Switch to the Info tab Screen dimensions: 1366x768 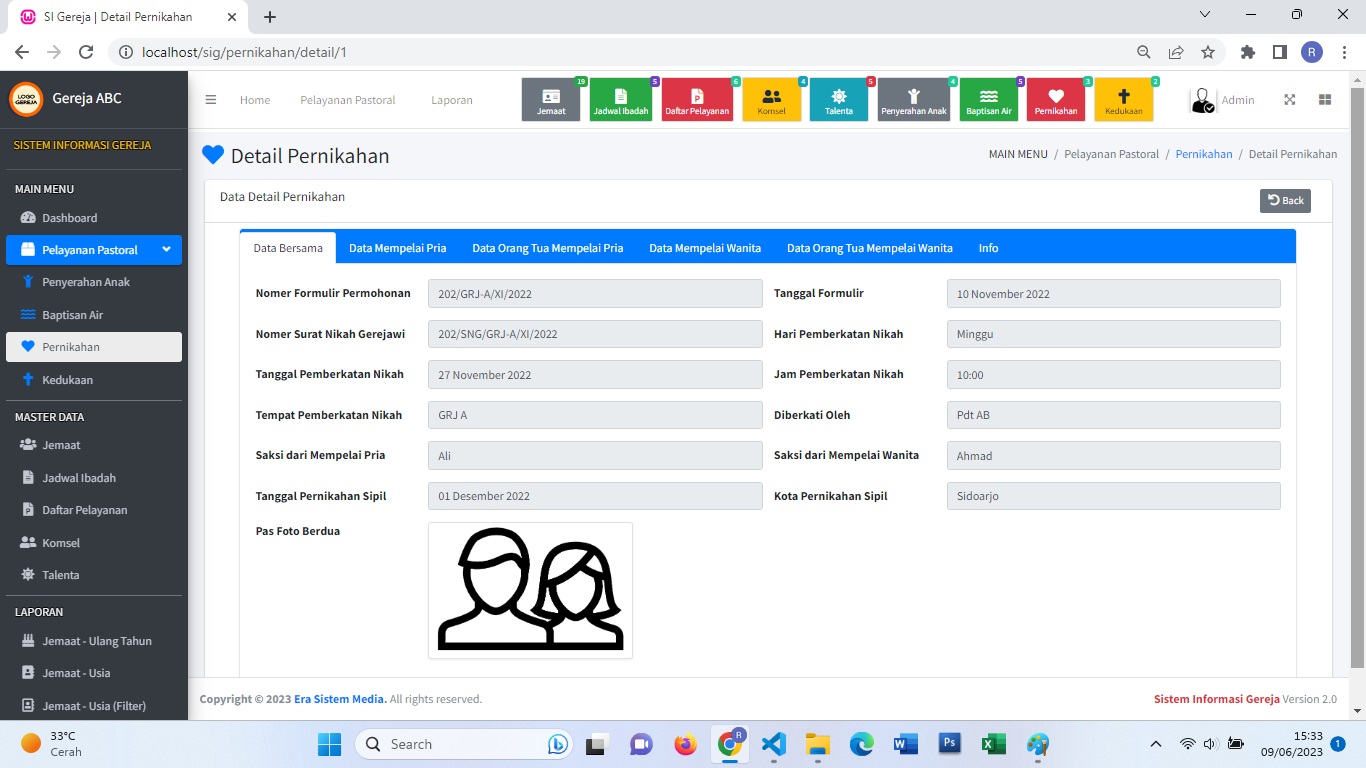click(x=988, y=248)
